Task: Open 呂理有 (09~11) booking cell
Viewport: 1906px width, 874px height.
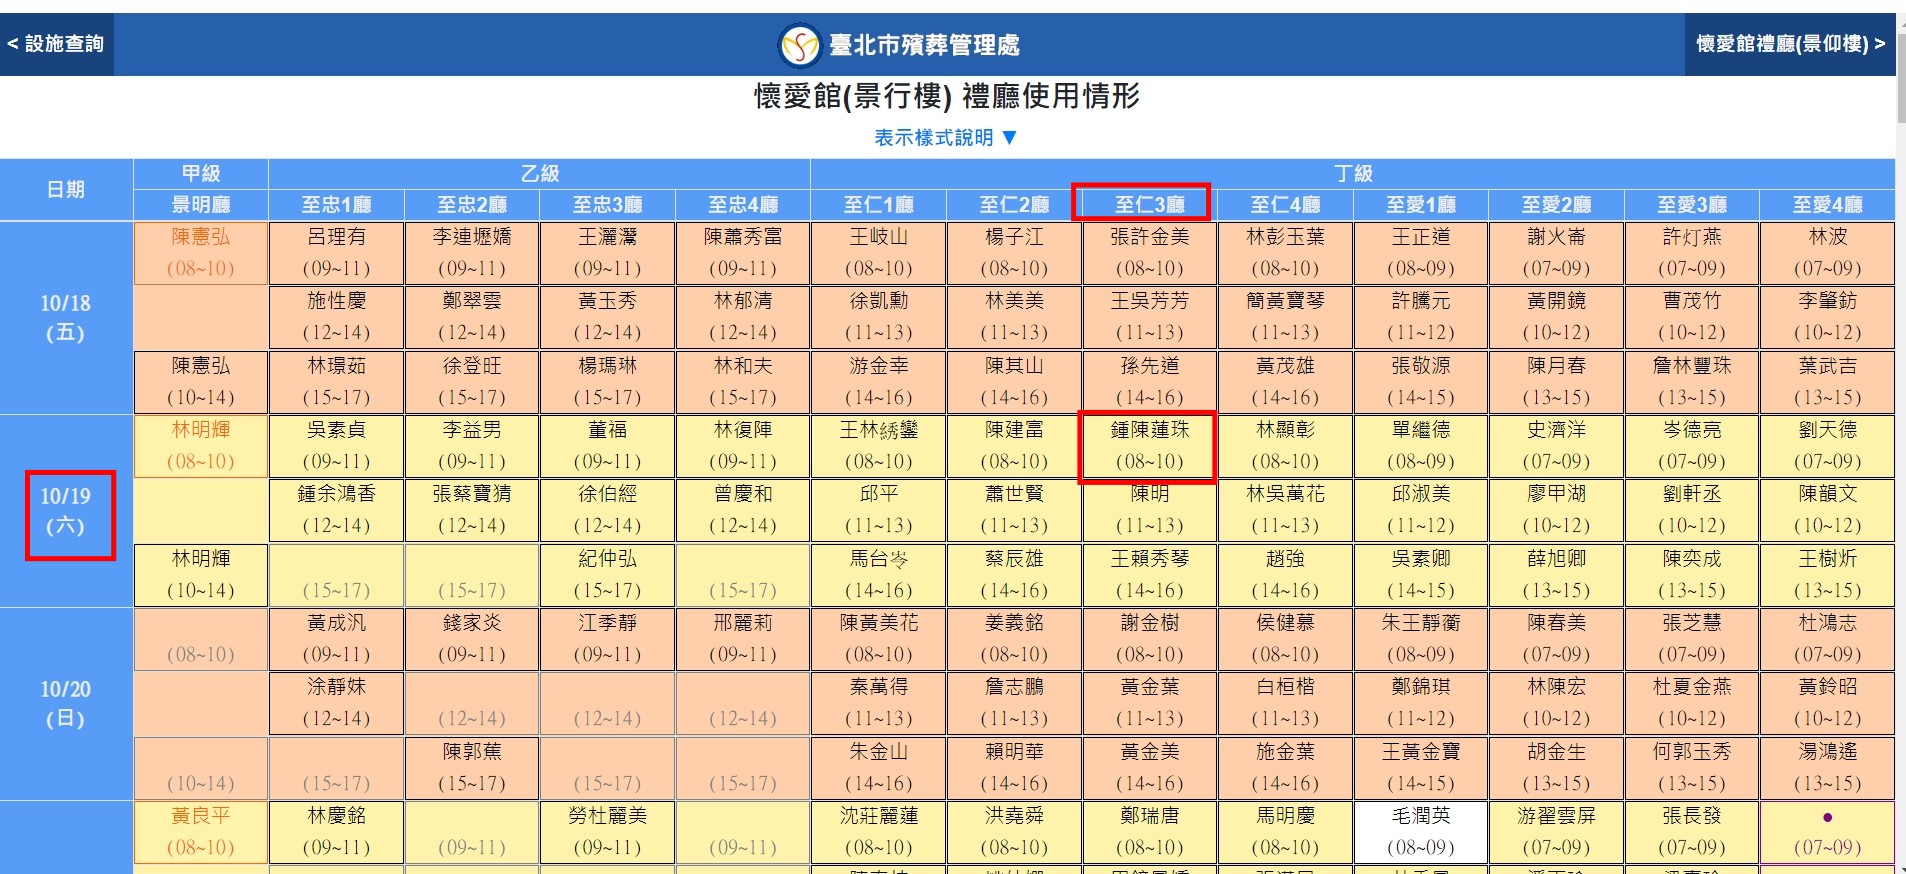Action: (337, 253)
